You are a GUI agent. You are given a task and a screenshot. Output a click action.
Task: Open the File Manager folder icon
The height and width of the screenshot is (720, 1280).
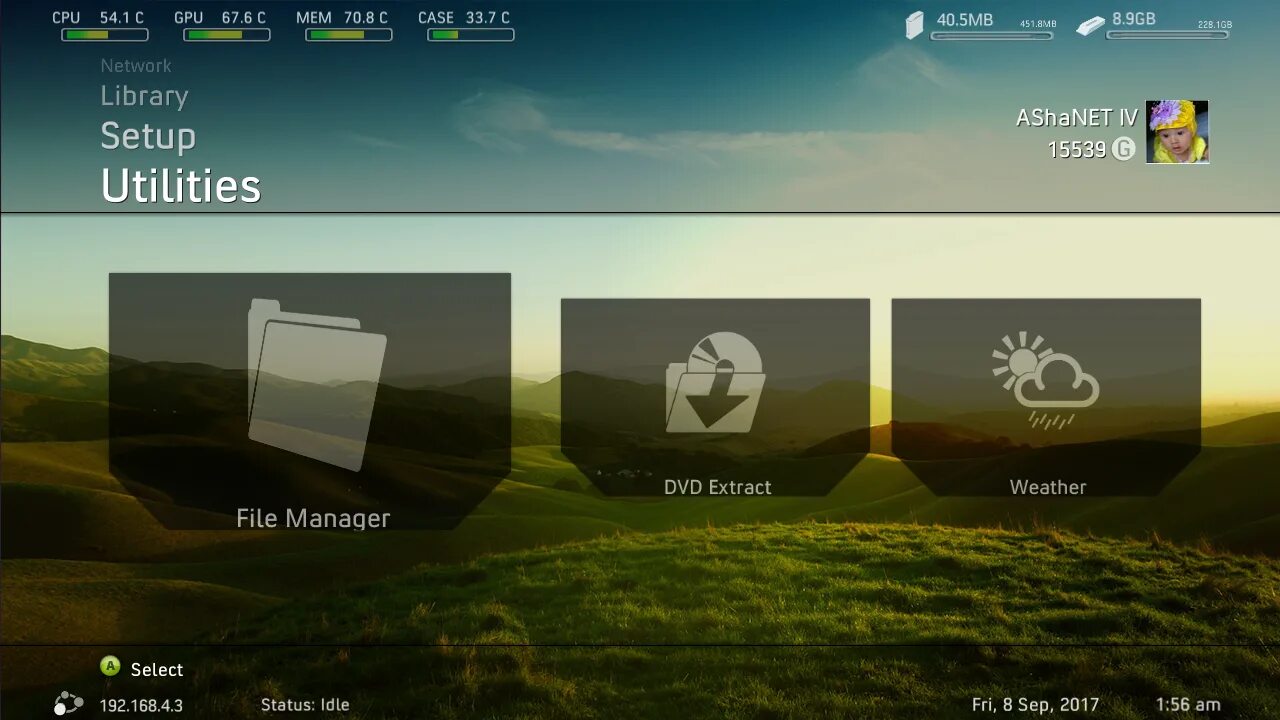317,384
